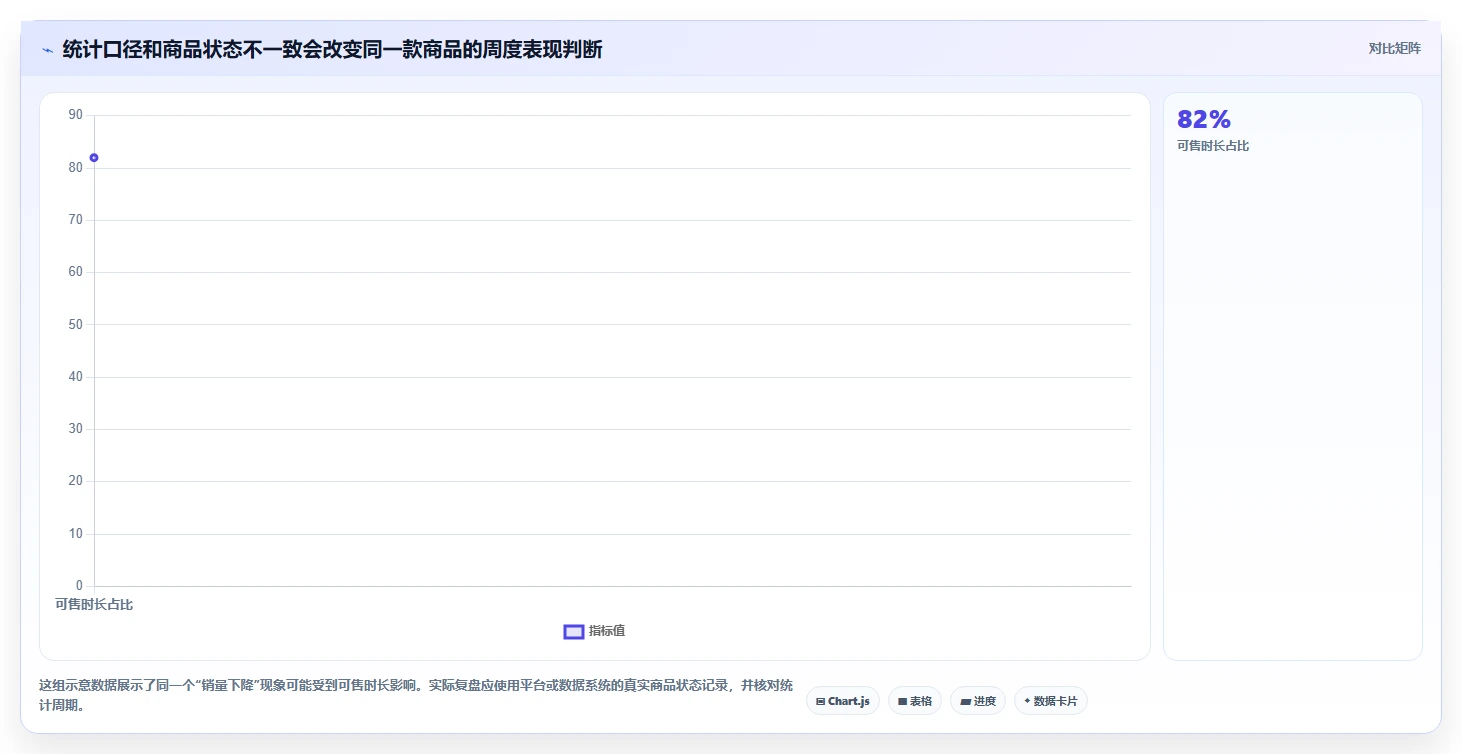Click the y-axis value 50
The width and height of the screenshot is (1462, 754).
[76, 324]
